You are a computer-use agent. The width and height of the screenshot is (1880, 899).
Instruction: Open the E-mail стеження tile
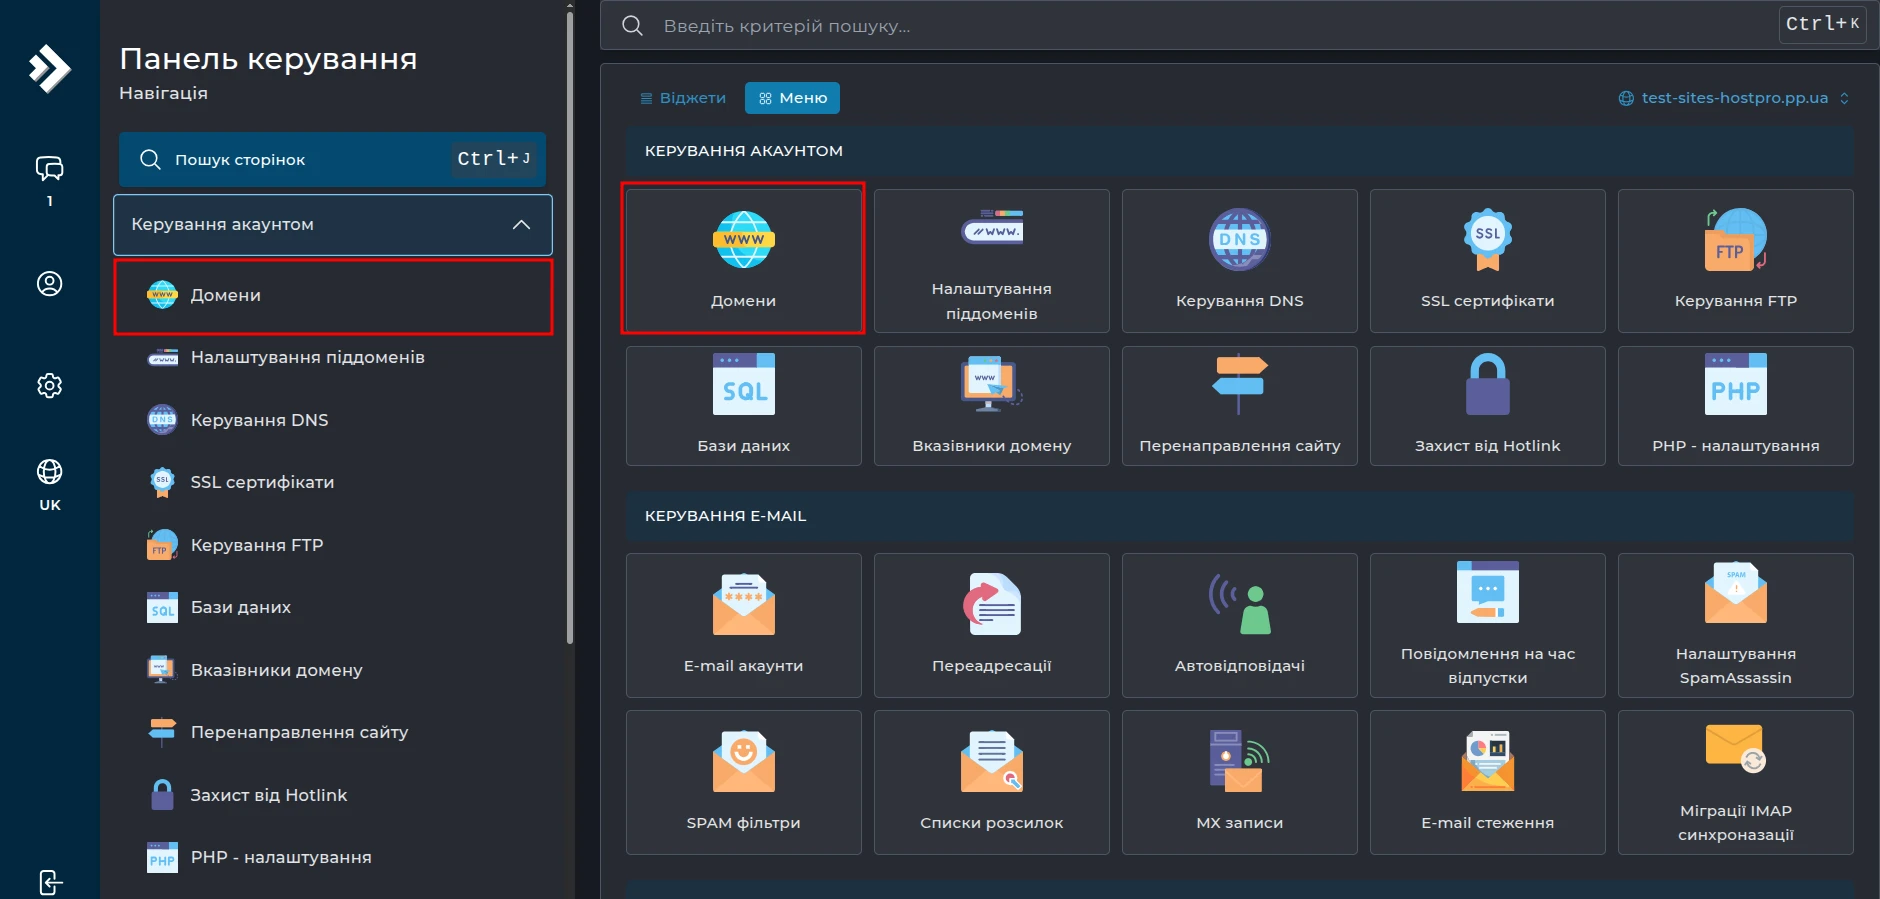[x=1487, y=782]
